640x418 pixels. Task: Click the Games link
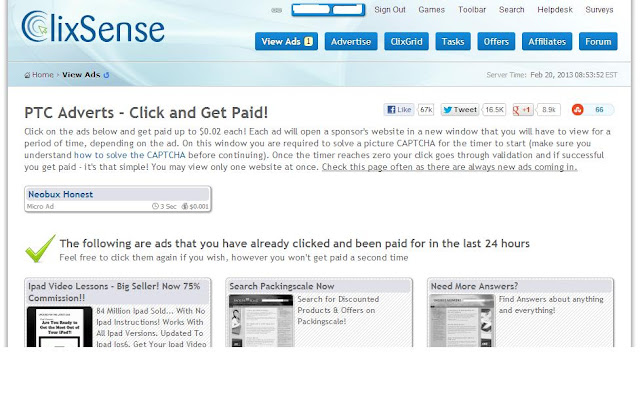pos(431,10)
